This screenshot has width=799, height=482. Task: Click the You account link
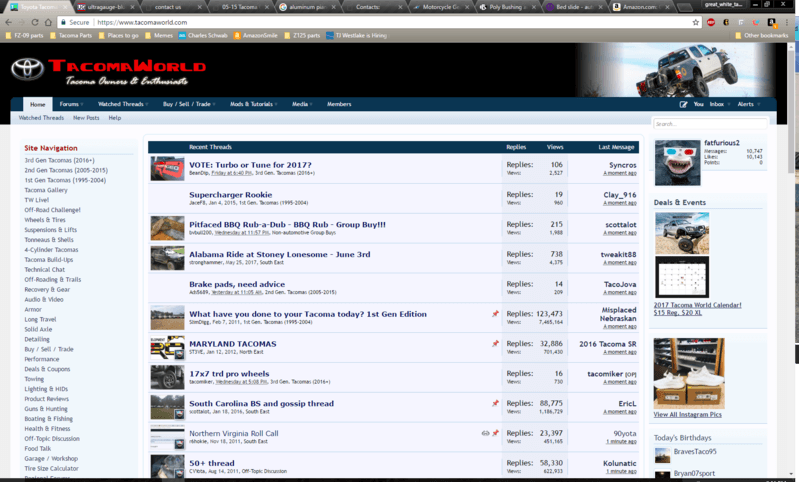[x=698, y=104]
